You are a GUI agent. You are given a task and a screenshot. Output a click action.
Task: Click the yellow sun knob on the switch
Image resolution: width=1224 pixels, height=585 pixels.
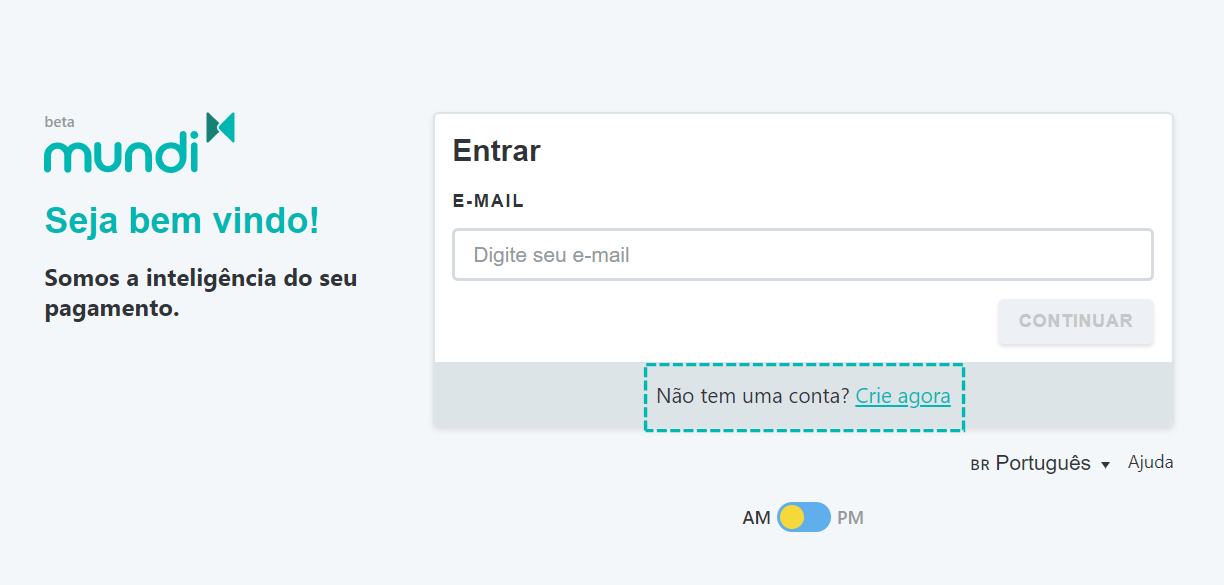click(x=792, y=517)
